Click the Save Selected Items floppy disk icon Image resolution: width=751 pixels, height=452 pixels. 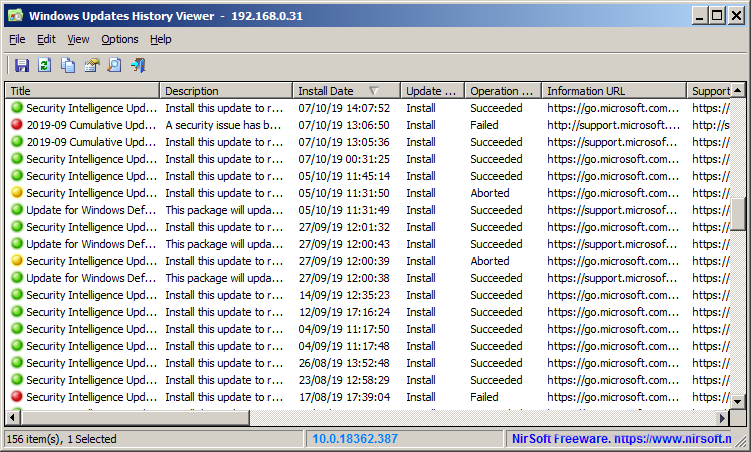(22, 66)
